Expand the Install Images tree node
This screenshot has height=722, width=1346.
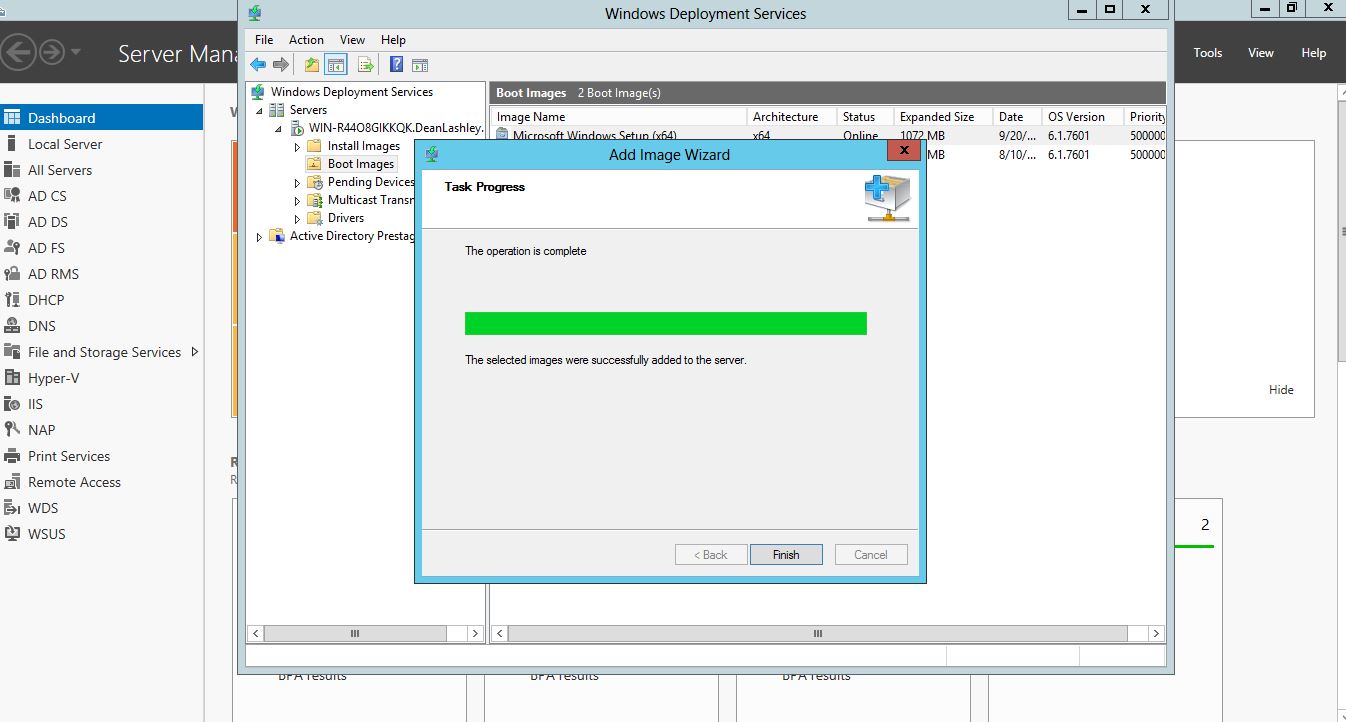click(x=297, y=147)
